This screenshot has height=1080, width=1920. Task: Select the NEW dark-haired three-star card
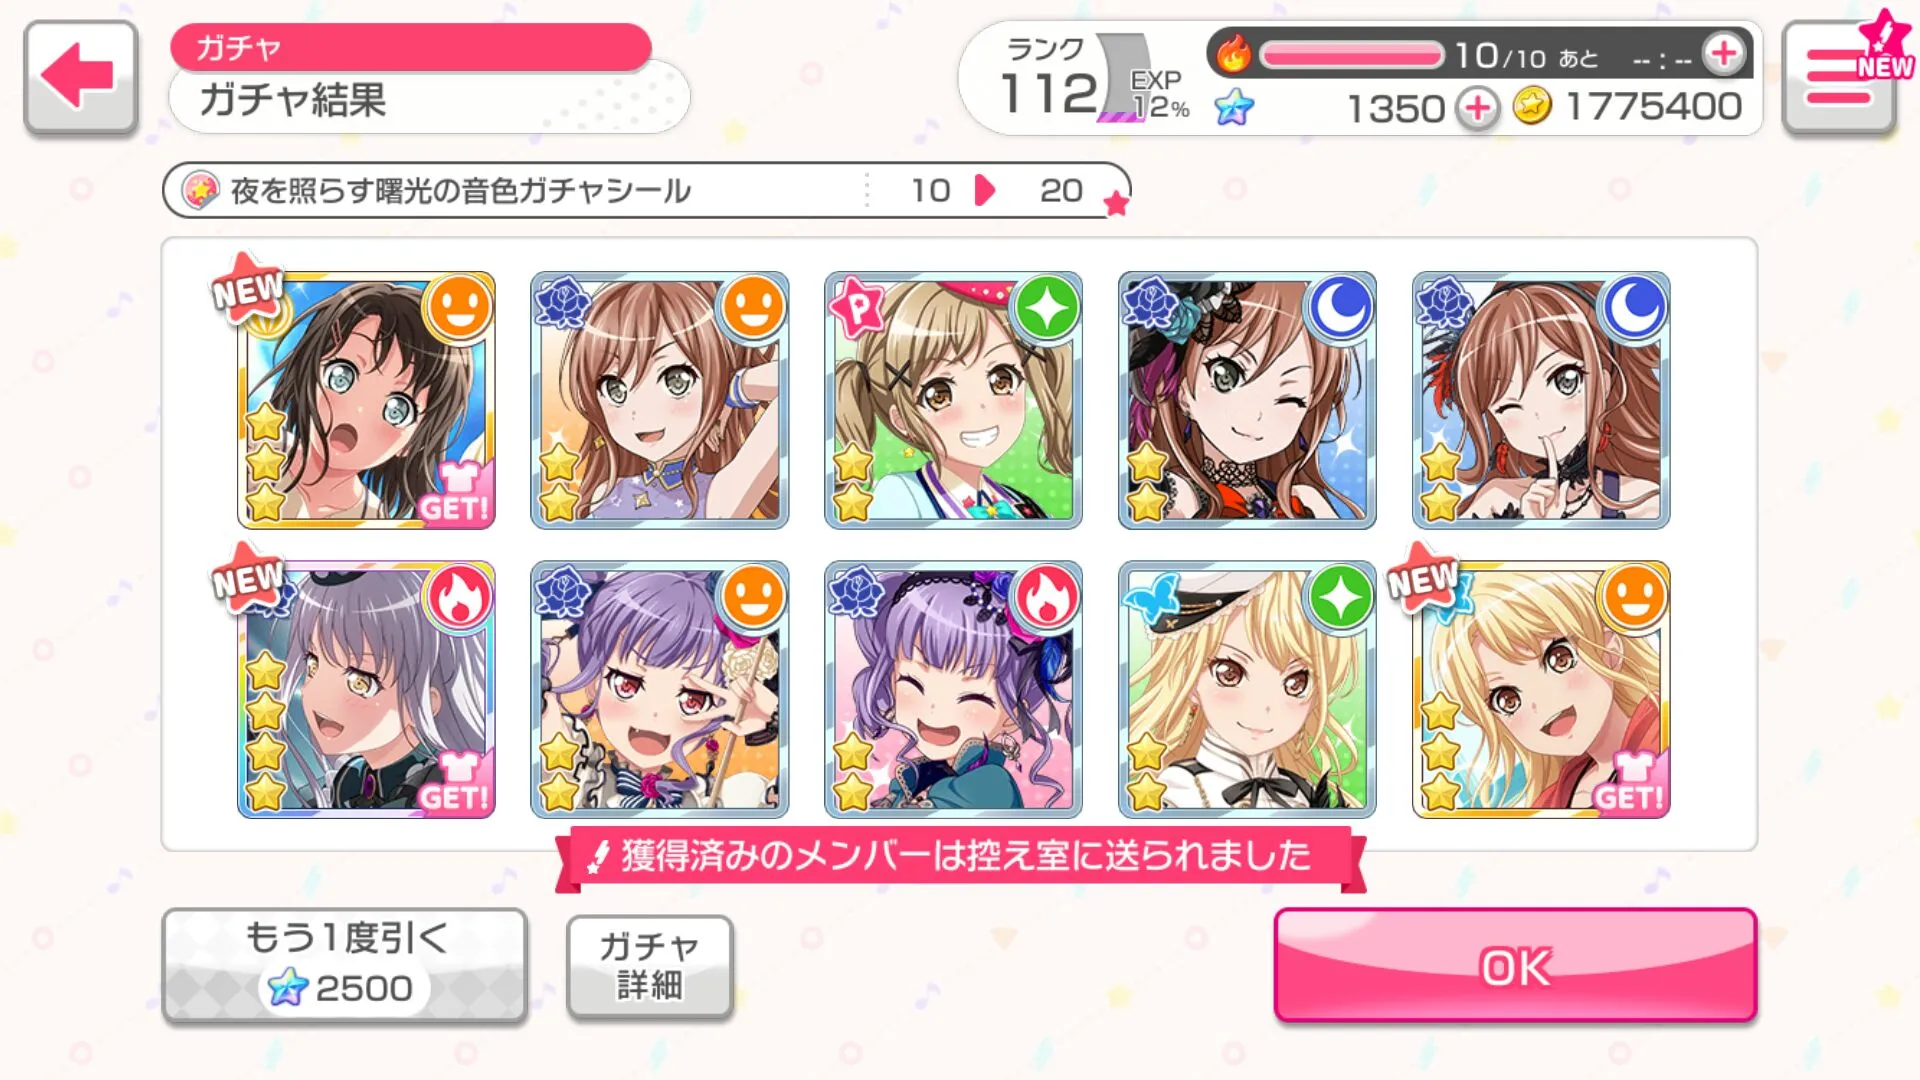tap(366, 399)
